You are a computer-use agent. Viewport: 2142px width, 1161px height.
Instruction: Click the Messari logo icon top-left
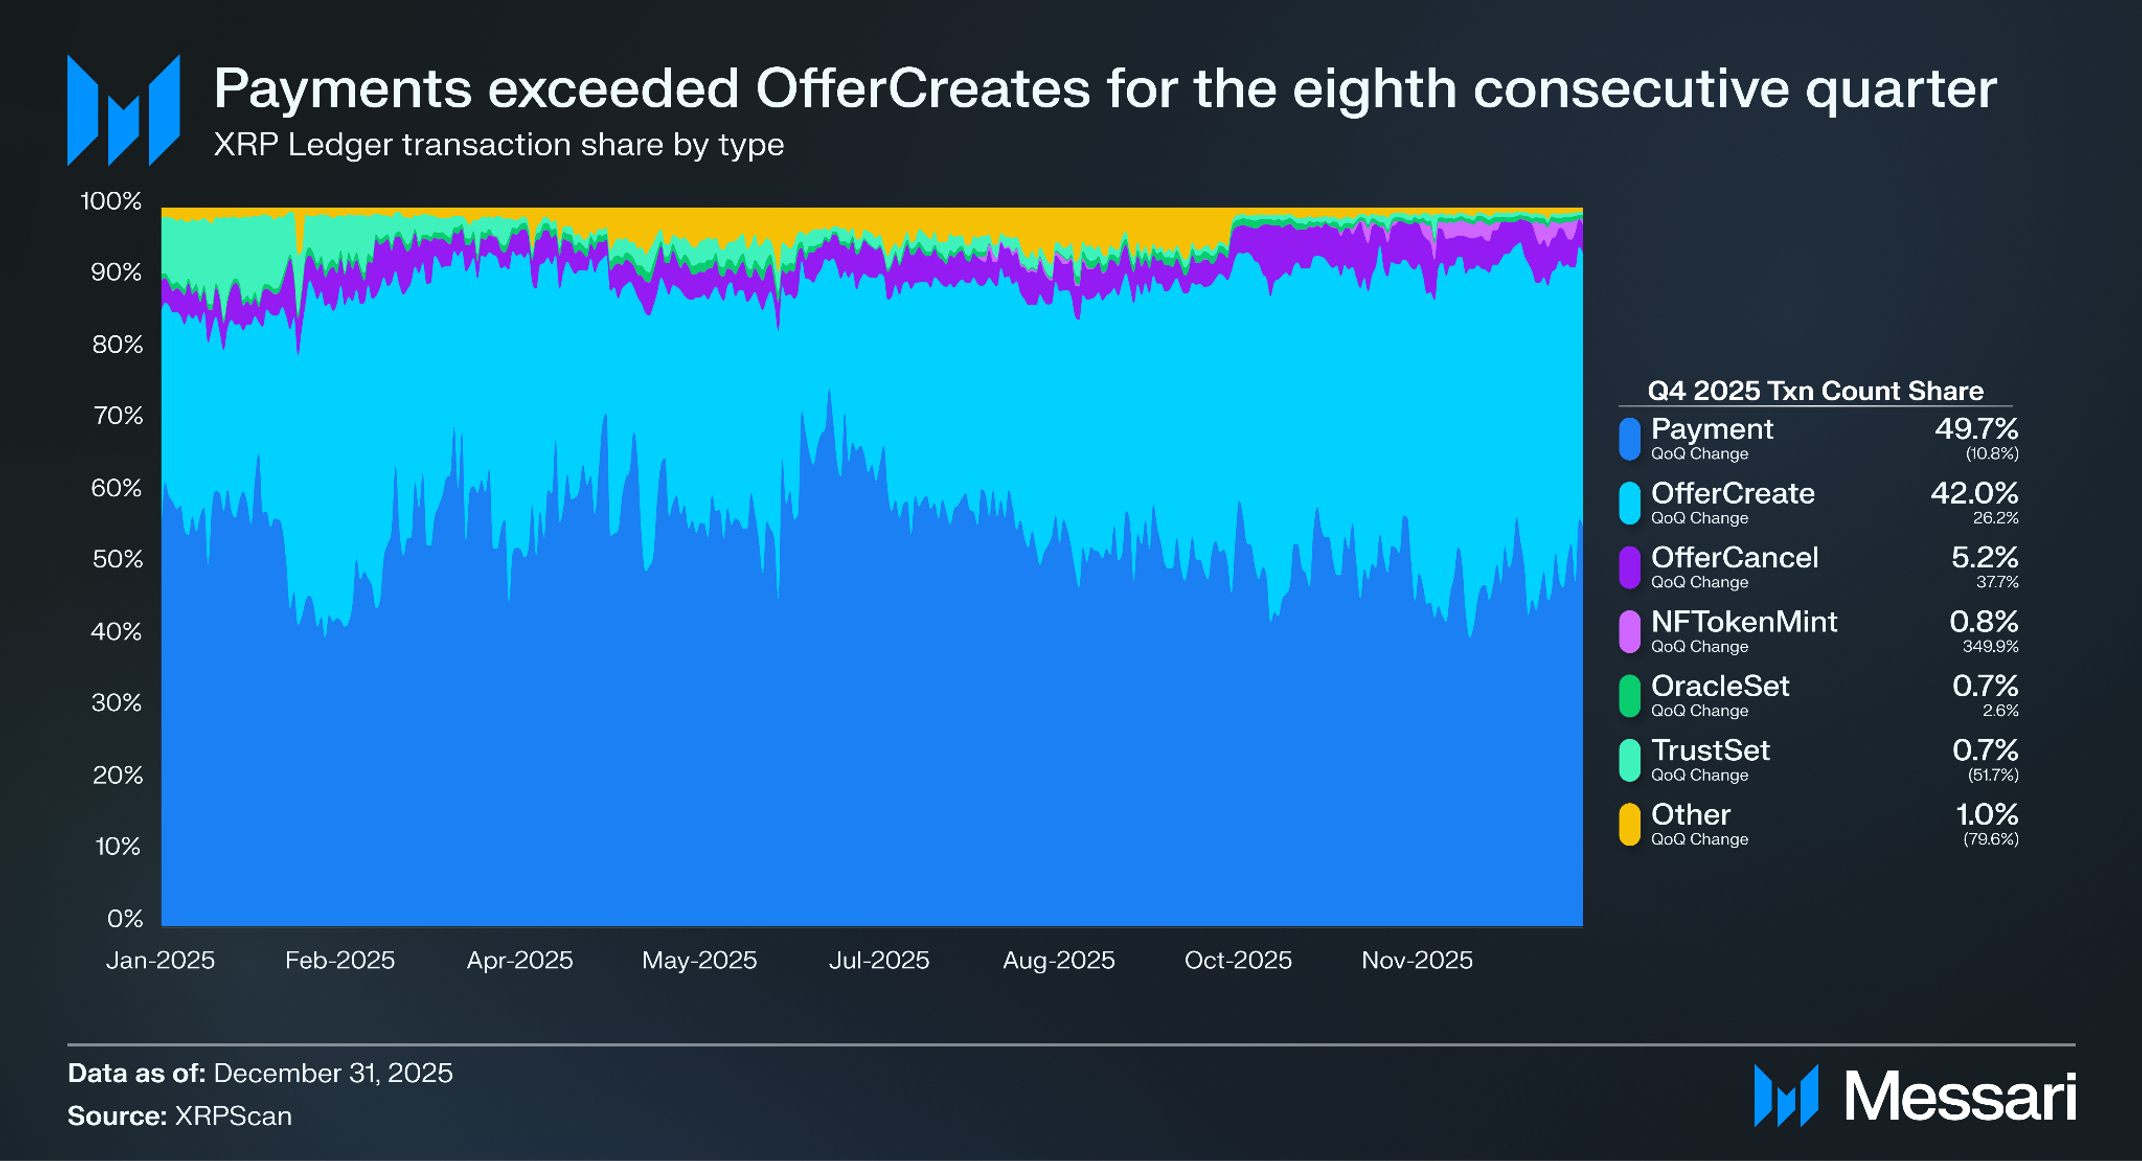click(123, 110)
